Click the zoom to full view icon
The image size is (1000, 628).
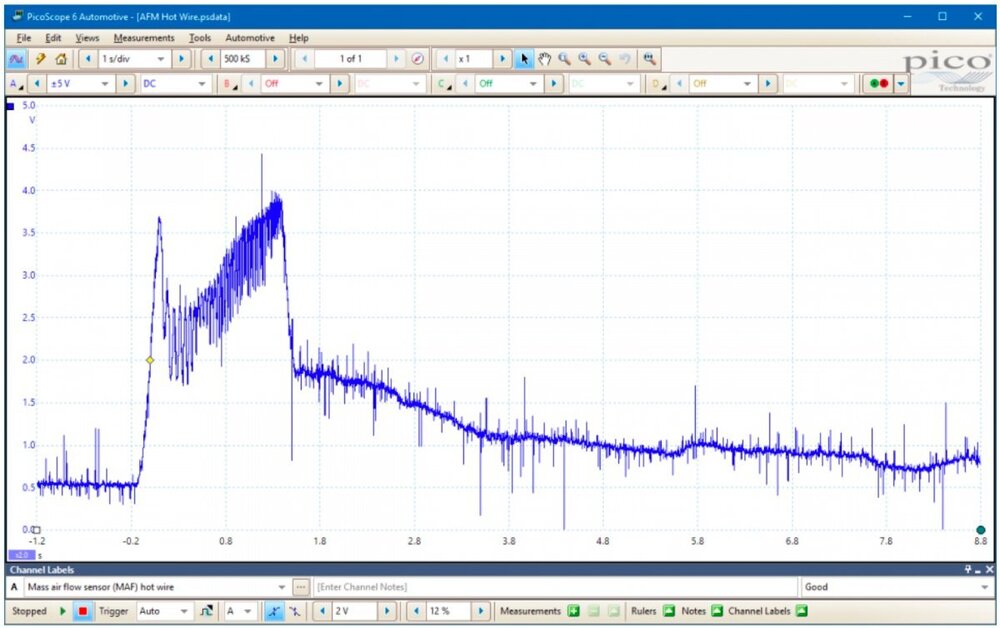pos(650,59)
